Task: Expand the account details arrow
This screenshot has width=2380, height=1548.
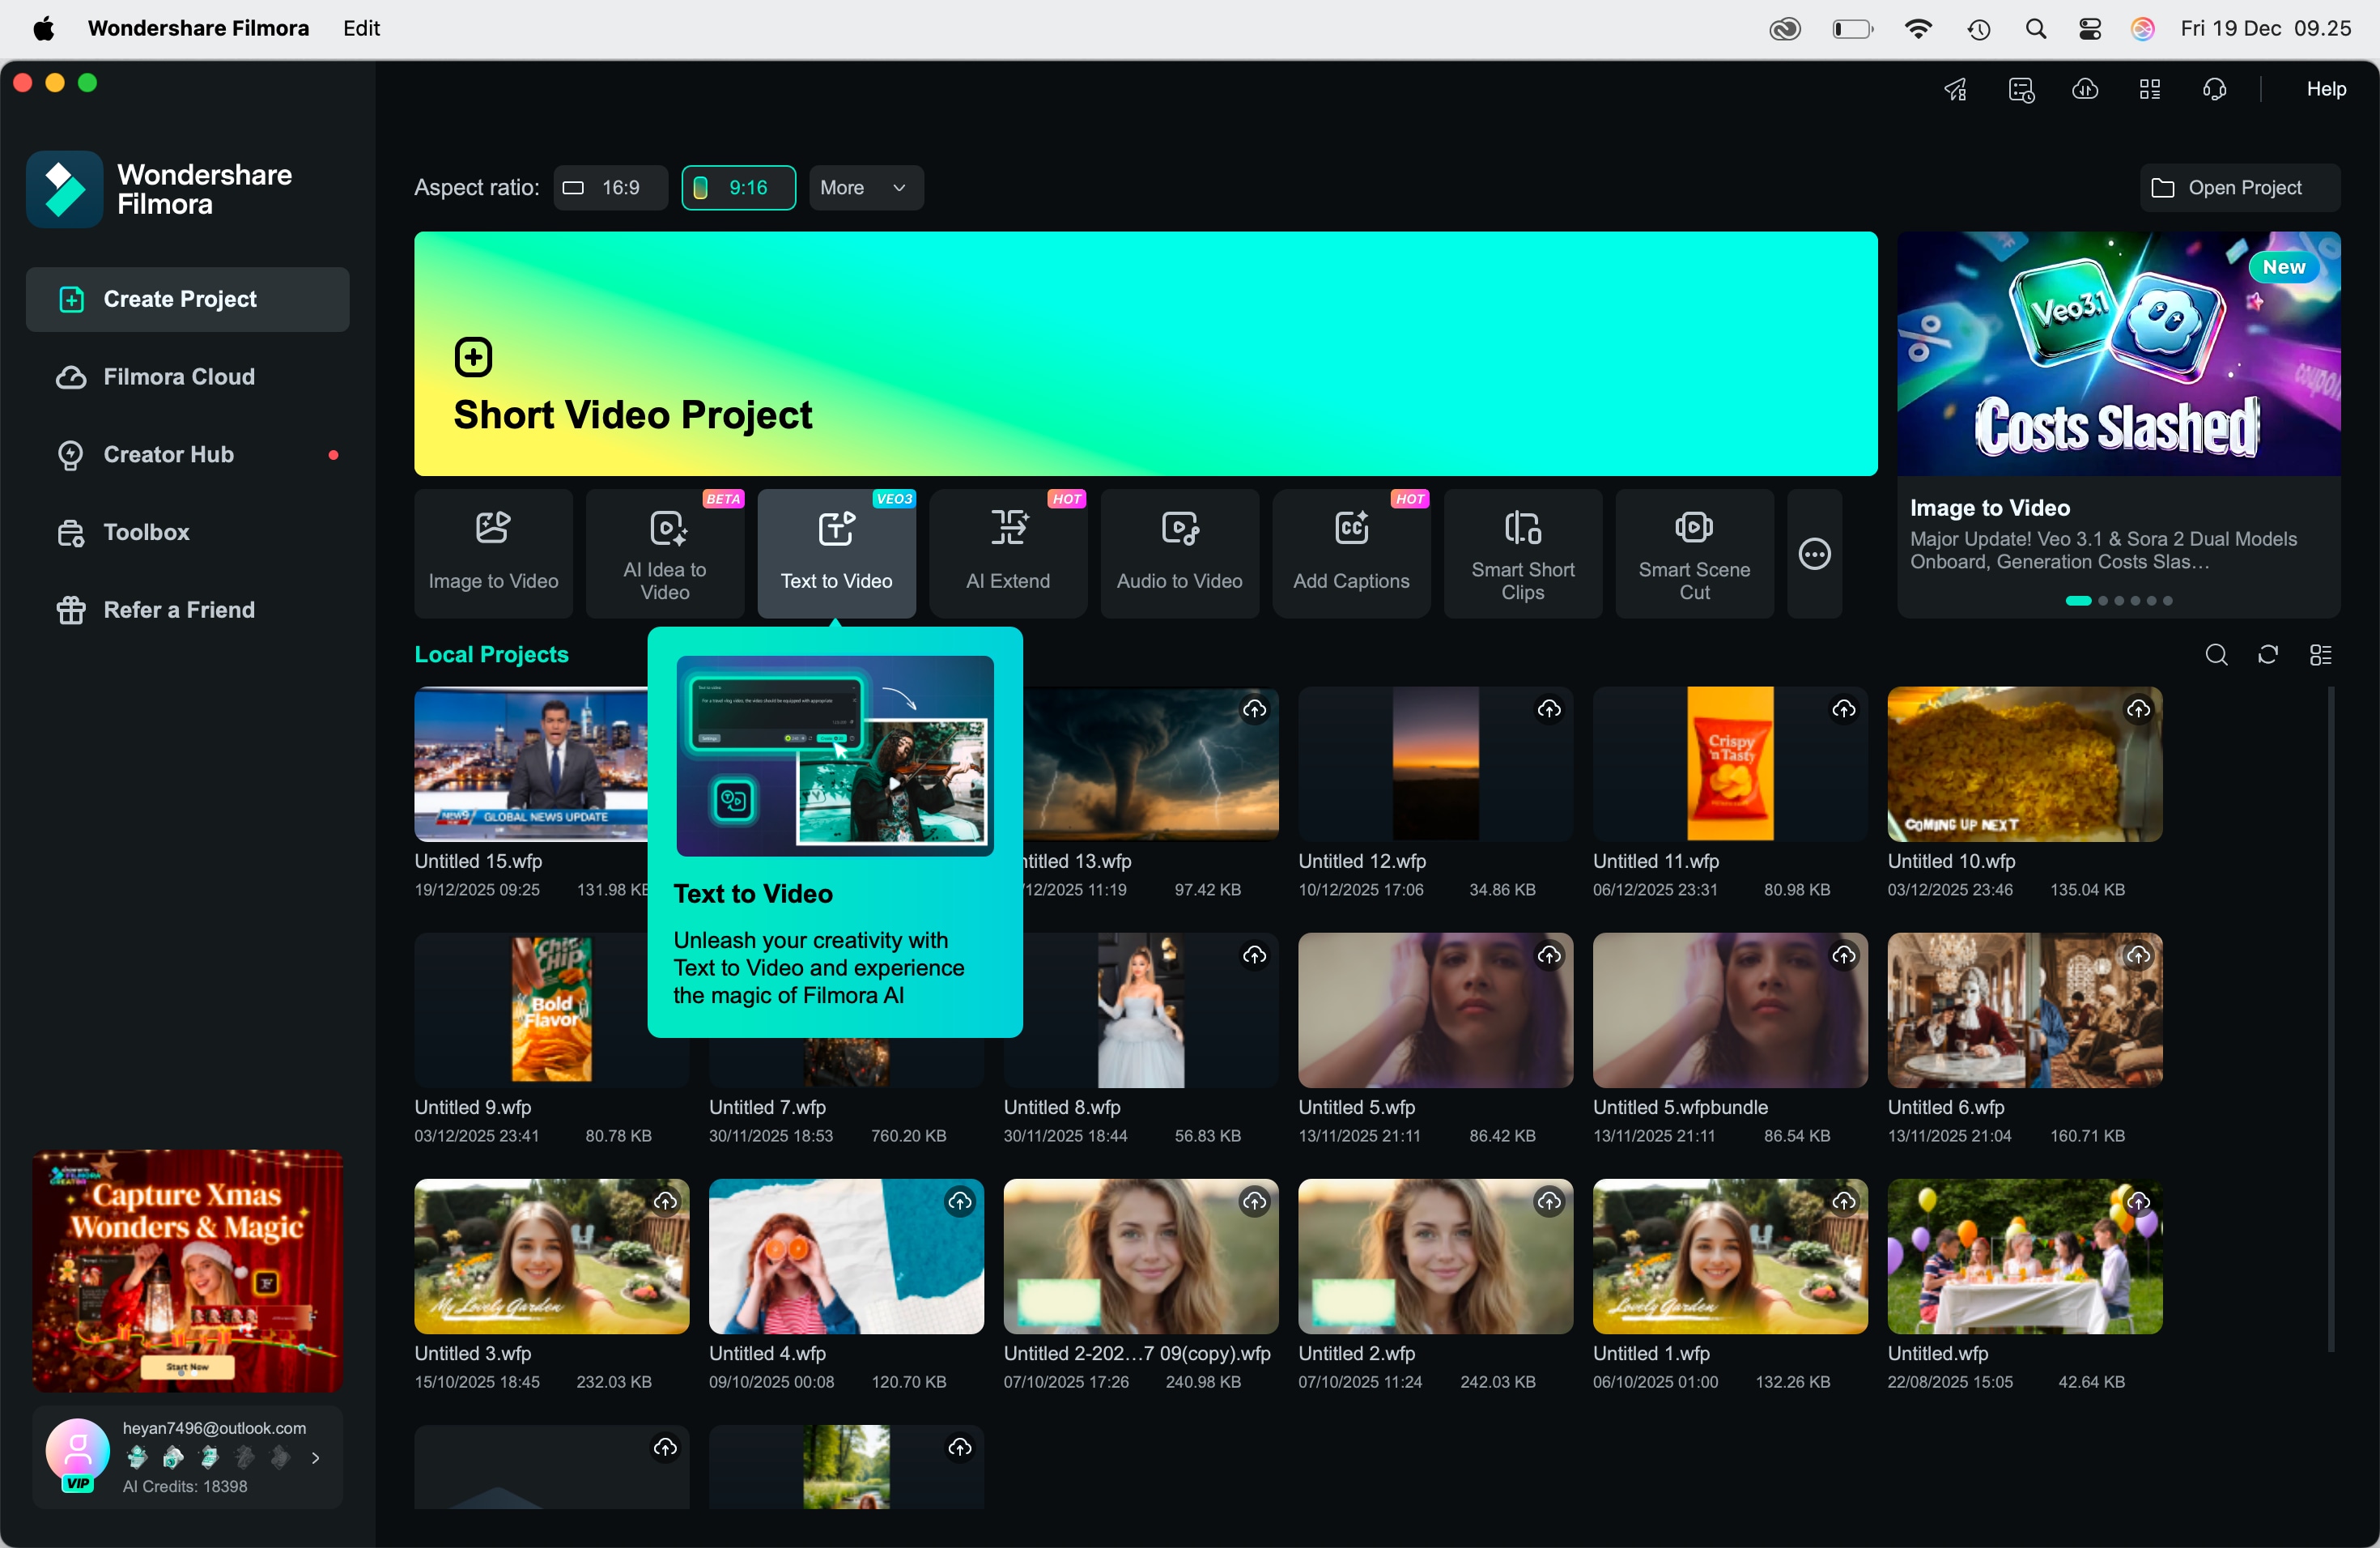Action: pyautogui.click(x=316, y=1458)
